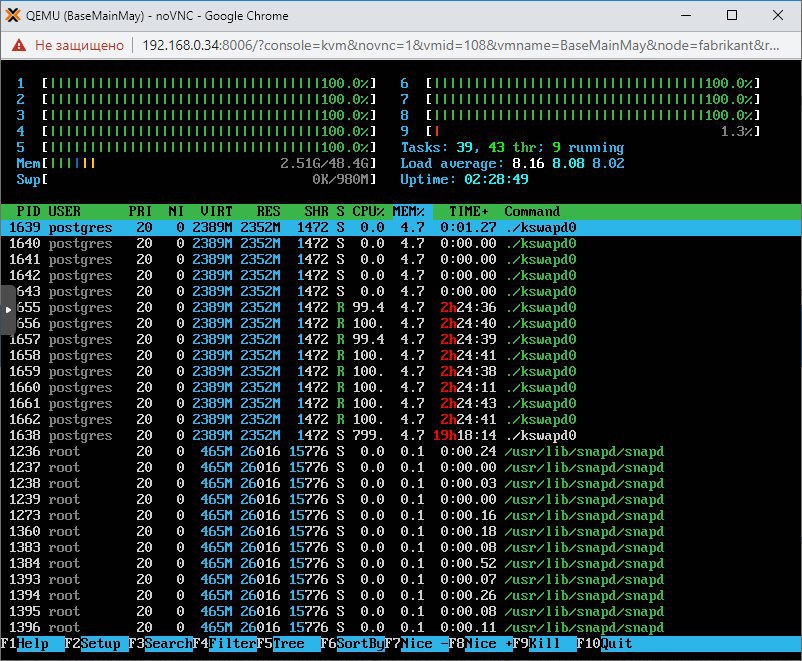Sort by PID column header

tap(28, 211)
